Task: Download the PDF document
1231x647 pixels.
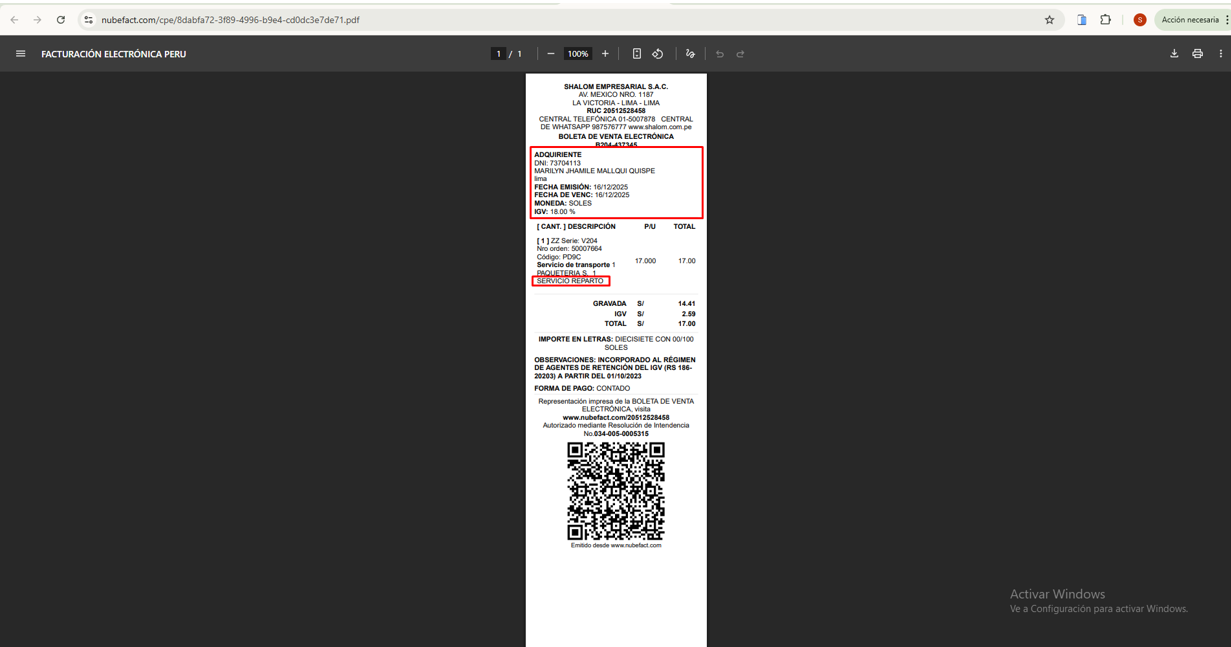Action: click(1174, 54)
